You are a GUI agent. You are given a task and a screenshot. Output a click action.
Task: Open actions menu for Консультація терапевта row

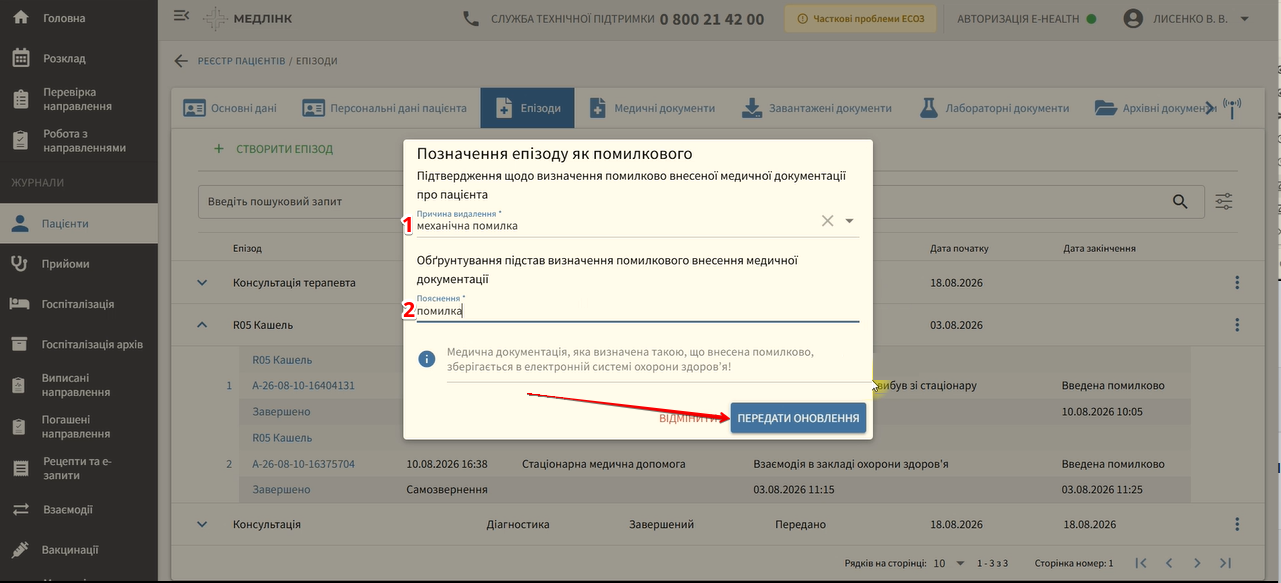point(1237,283)
